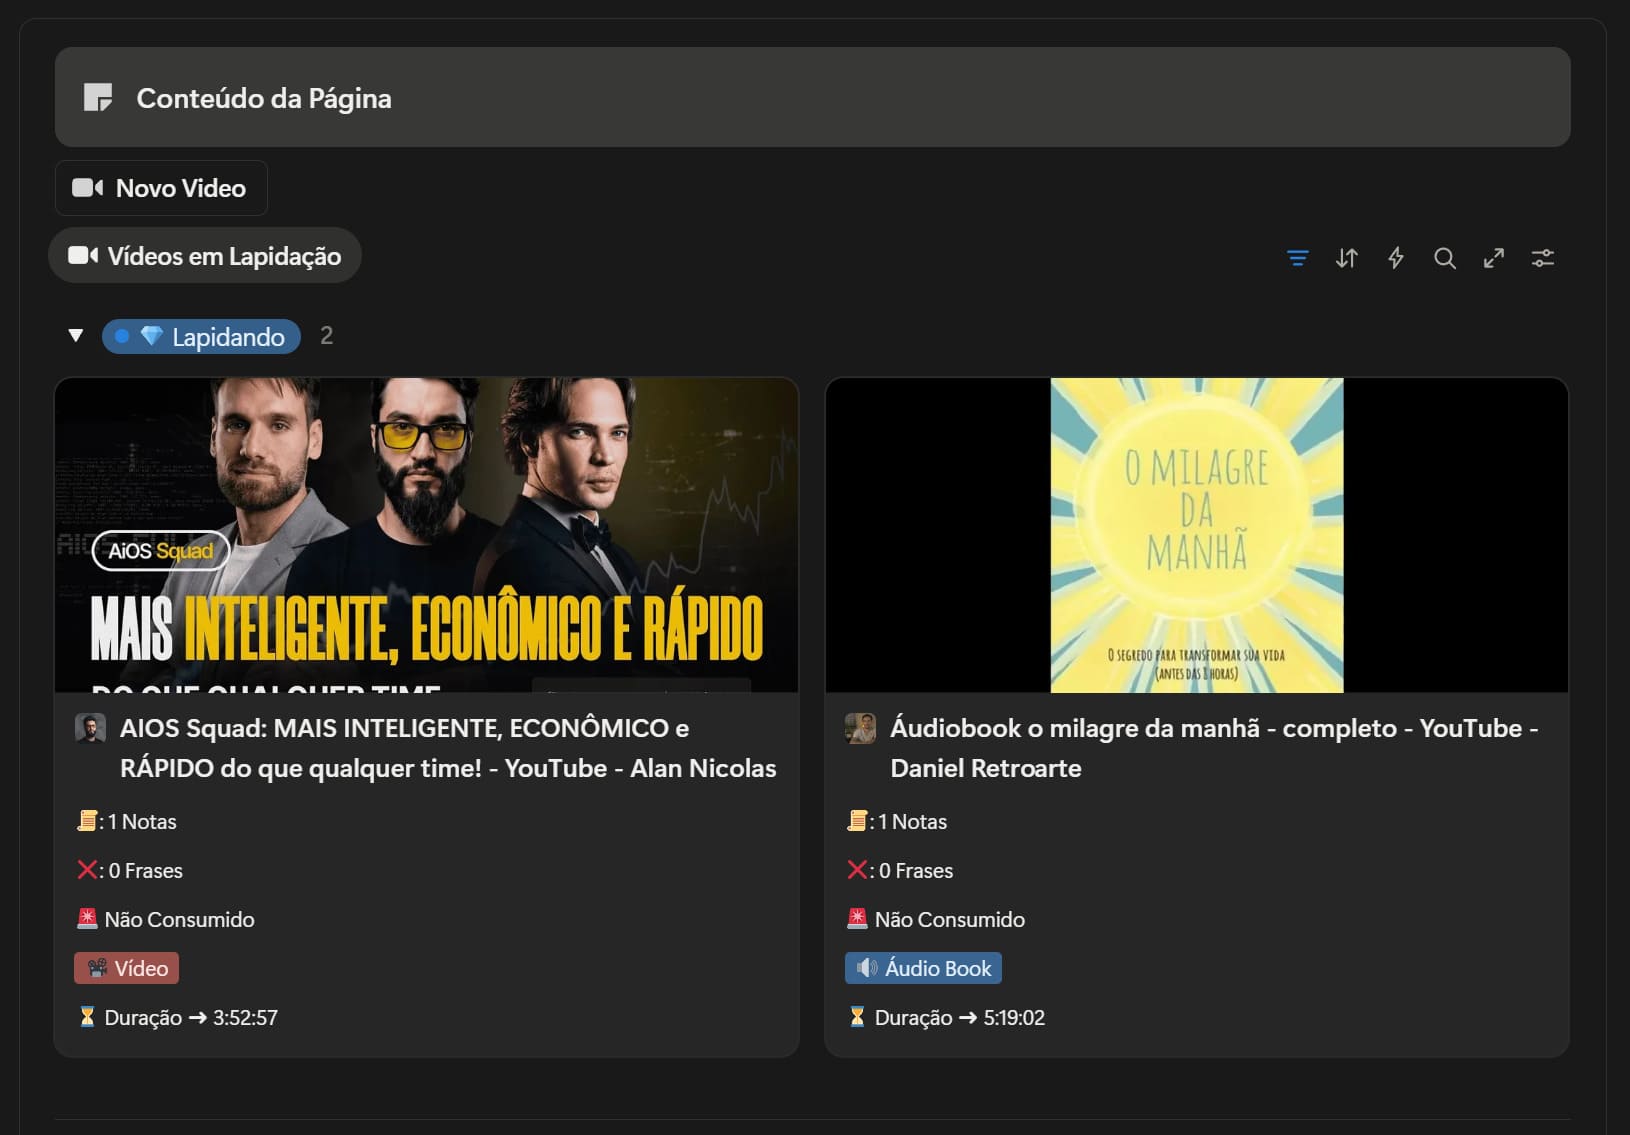
Task: Click '1 Notas' on AIOS Squad card
Action: tap(142, 822)
